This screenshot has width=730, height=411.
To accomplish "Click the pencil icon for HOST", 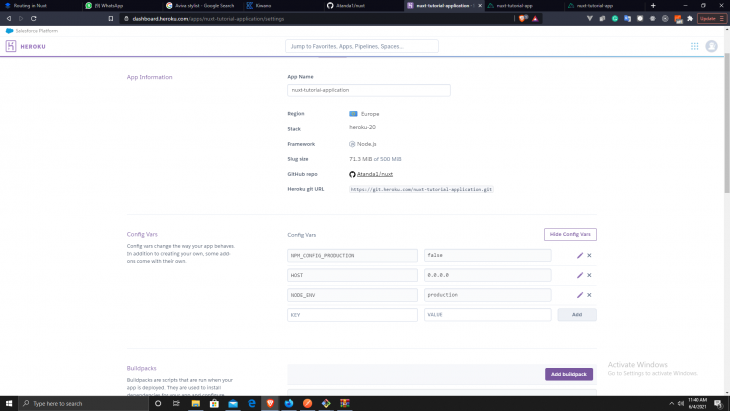I will click(579, 275).
